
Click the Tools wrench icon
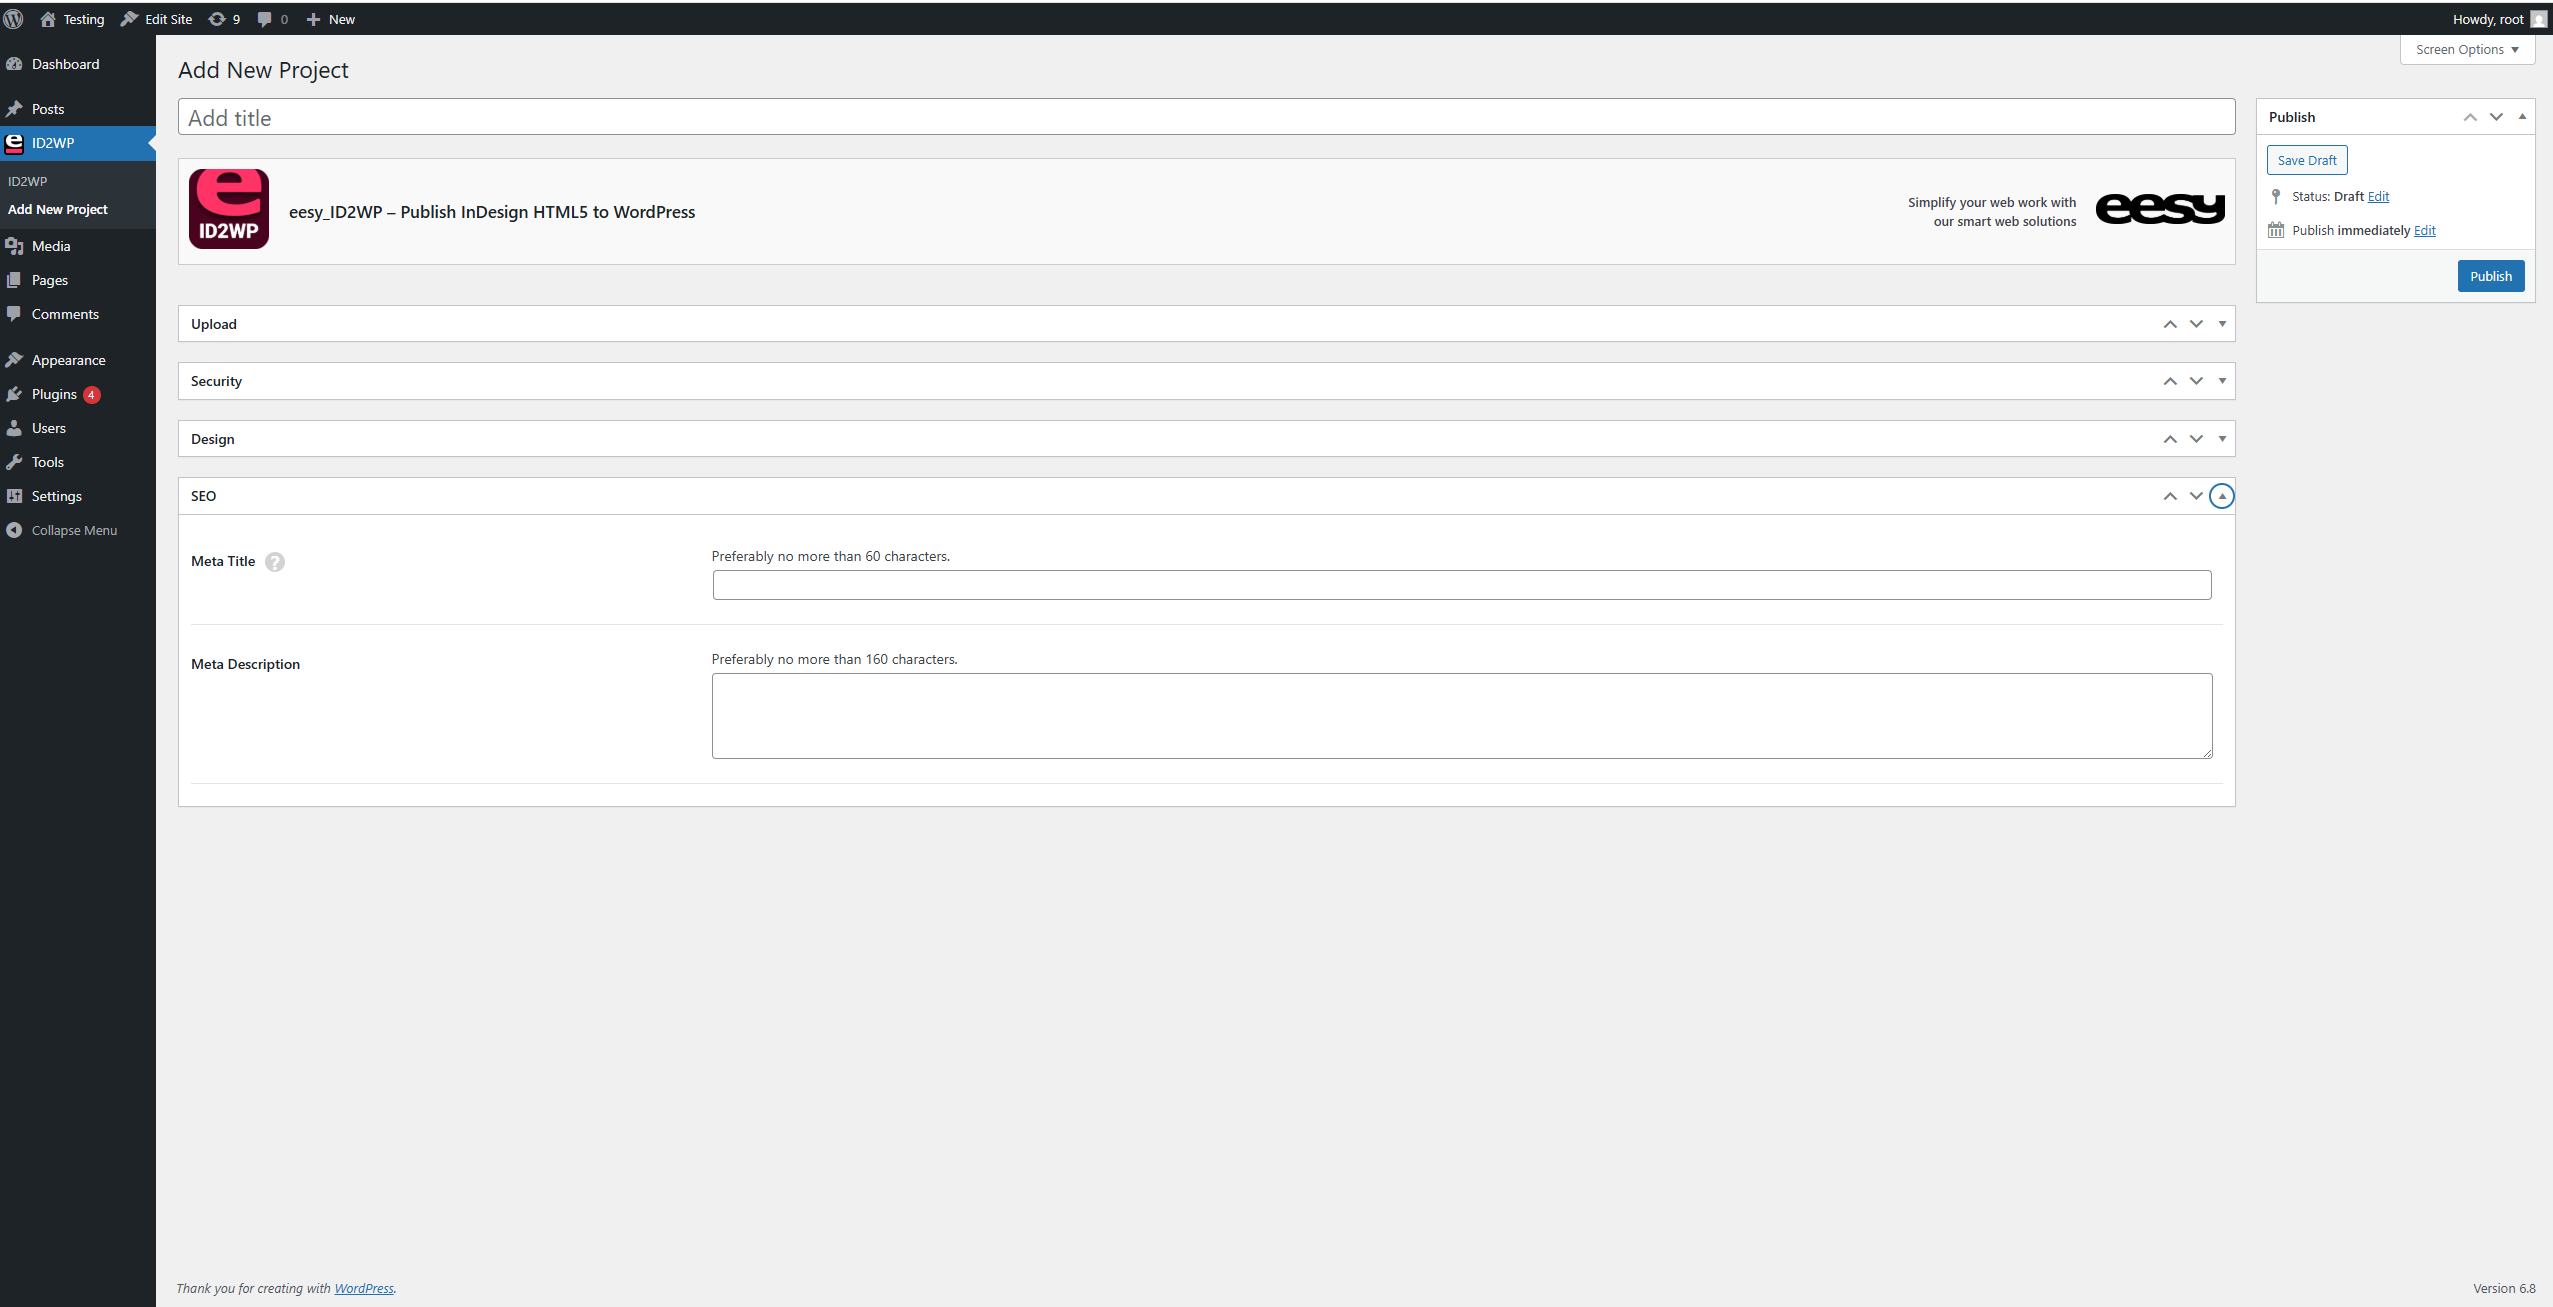coord(14,462)
